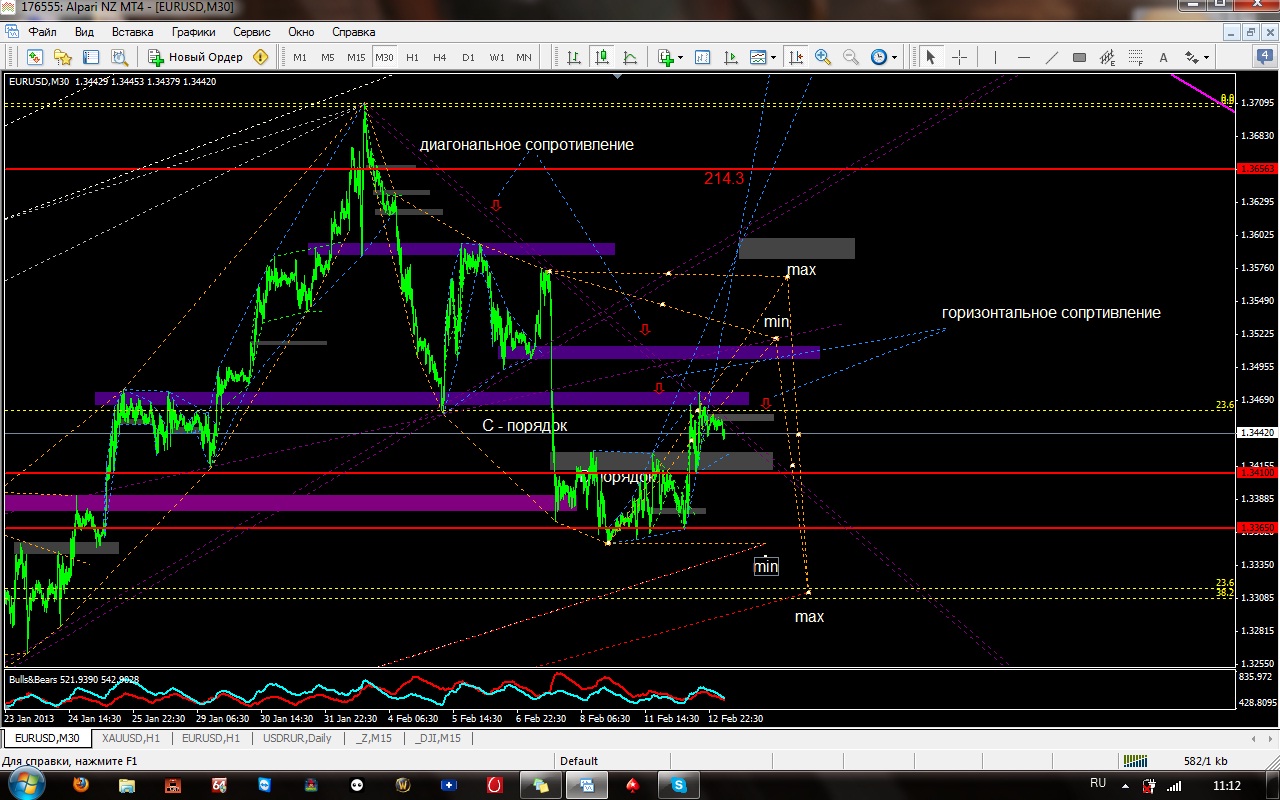Click the yellow diamond Expert Advisors icon

(261, 57)
